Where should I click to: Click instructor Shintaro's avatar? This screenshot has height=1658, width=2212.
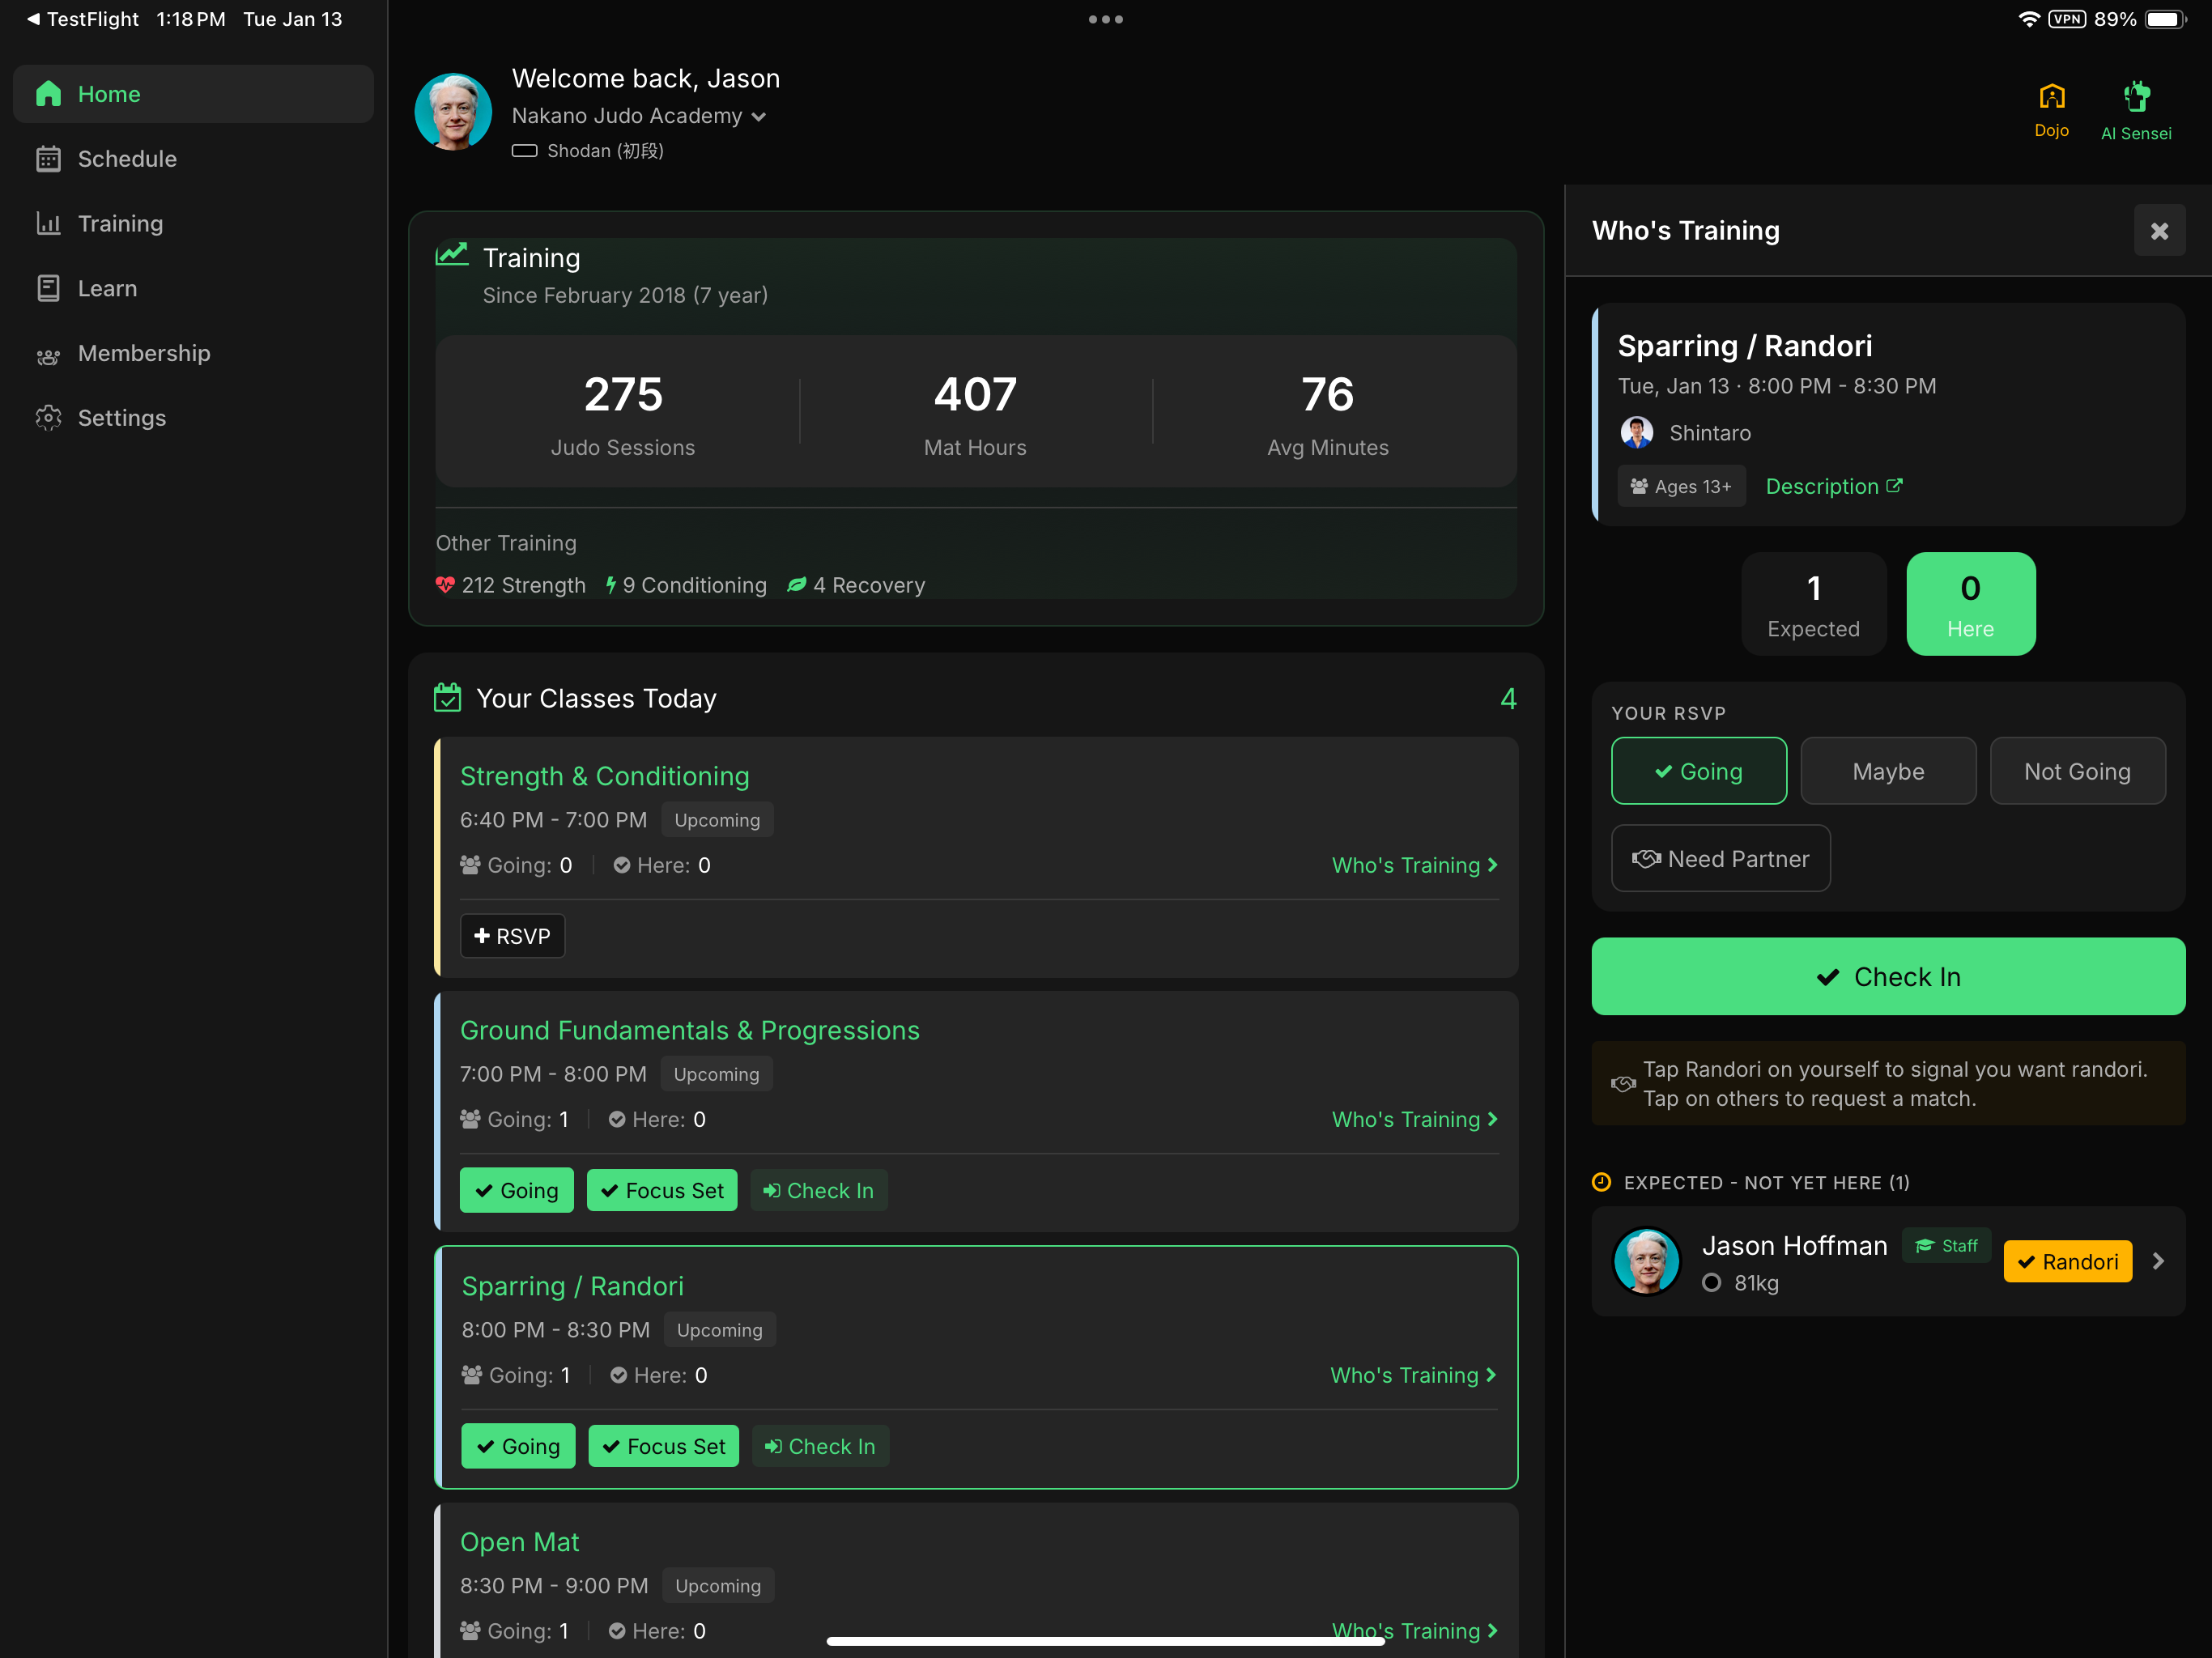1636,433
